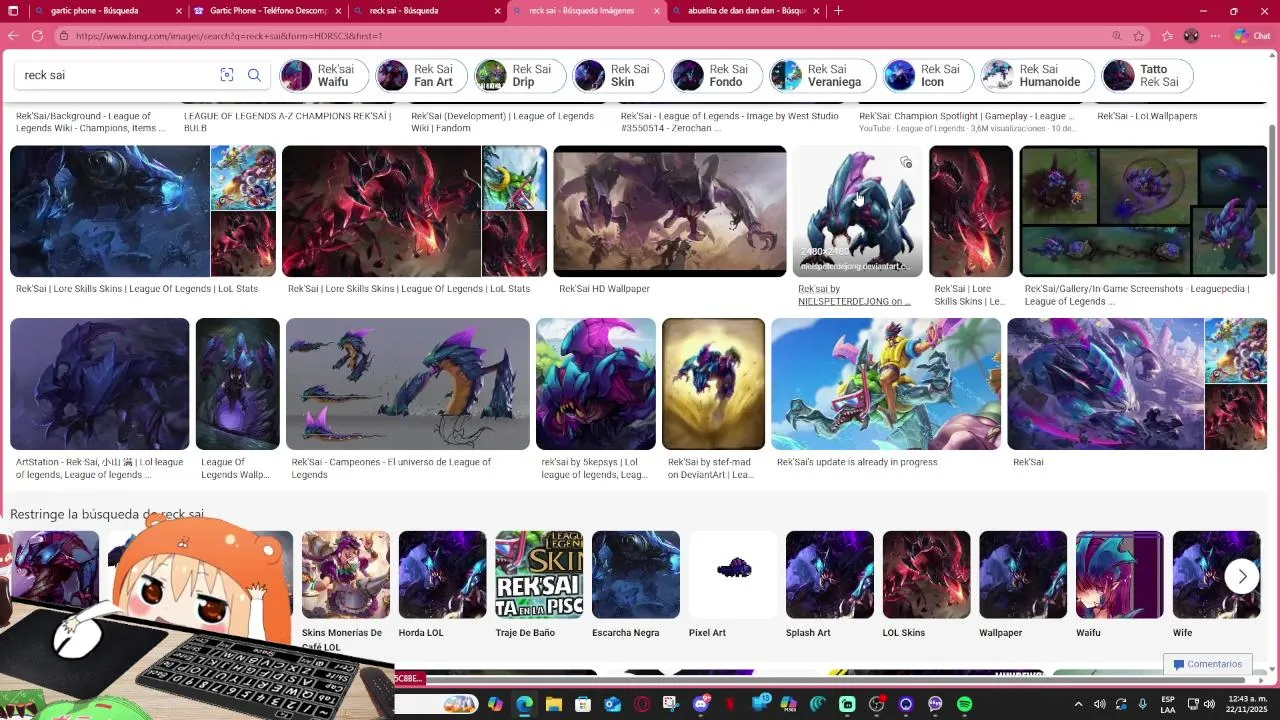Click the page vertical scrollbar thumb
The image size is (1280, 720).
tap(1272, 200)
